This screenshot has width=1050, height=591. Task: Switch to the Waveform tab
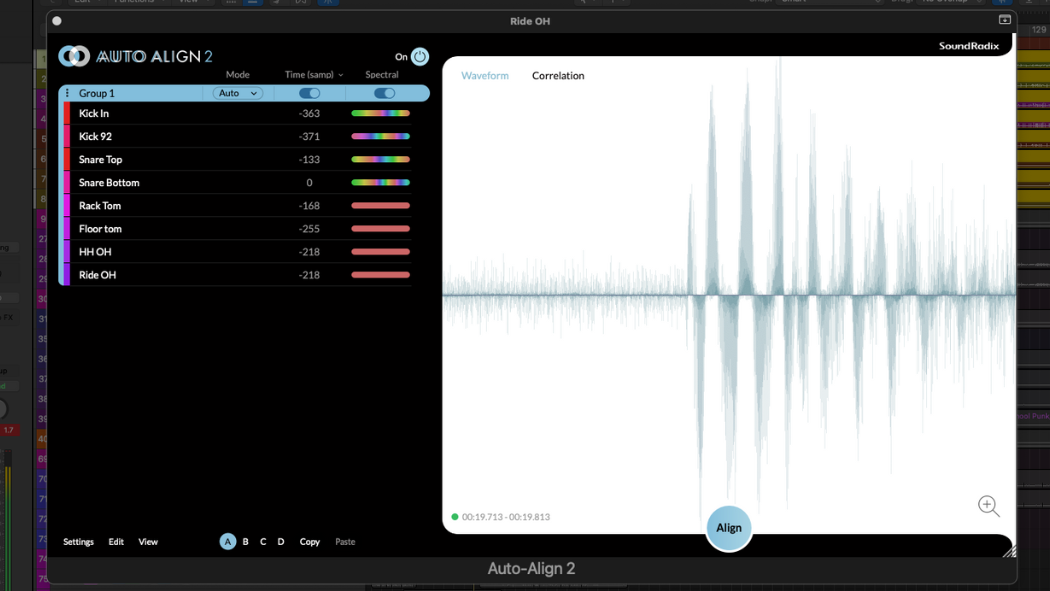[485, 76]
